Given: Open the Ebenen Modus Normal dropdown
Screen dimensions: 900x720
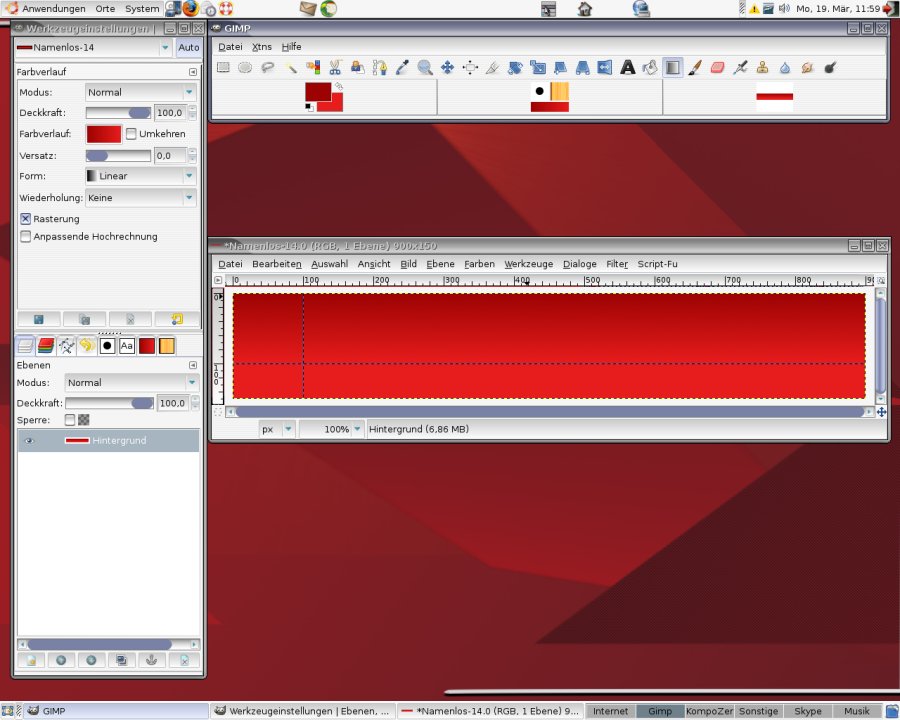Looking at the screenshot, I should pyautogui.click(x=131, y=382).
